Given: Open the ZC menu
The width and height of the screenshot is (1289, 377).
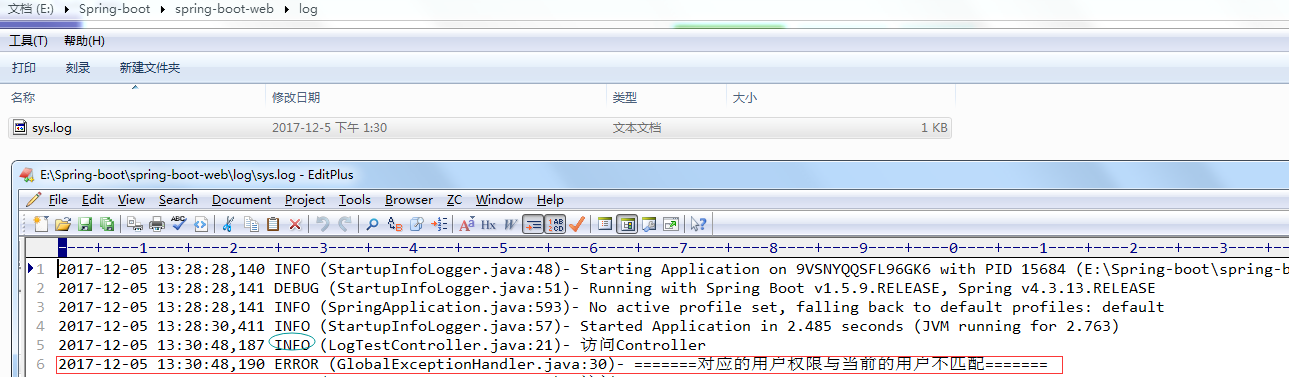Looking at the screenshot, I should (x=454, y=200).
